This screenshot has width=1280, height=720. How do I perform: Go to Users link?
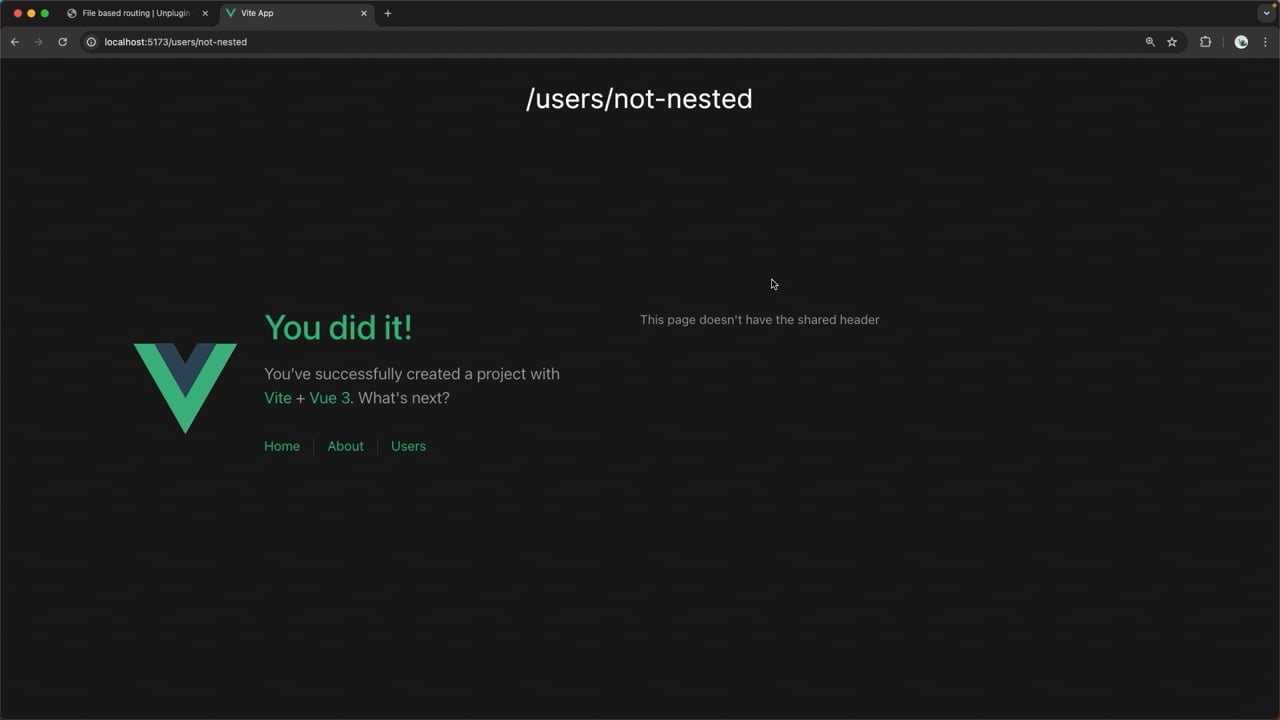(x=408, y=446)
